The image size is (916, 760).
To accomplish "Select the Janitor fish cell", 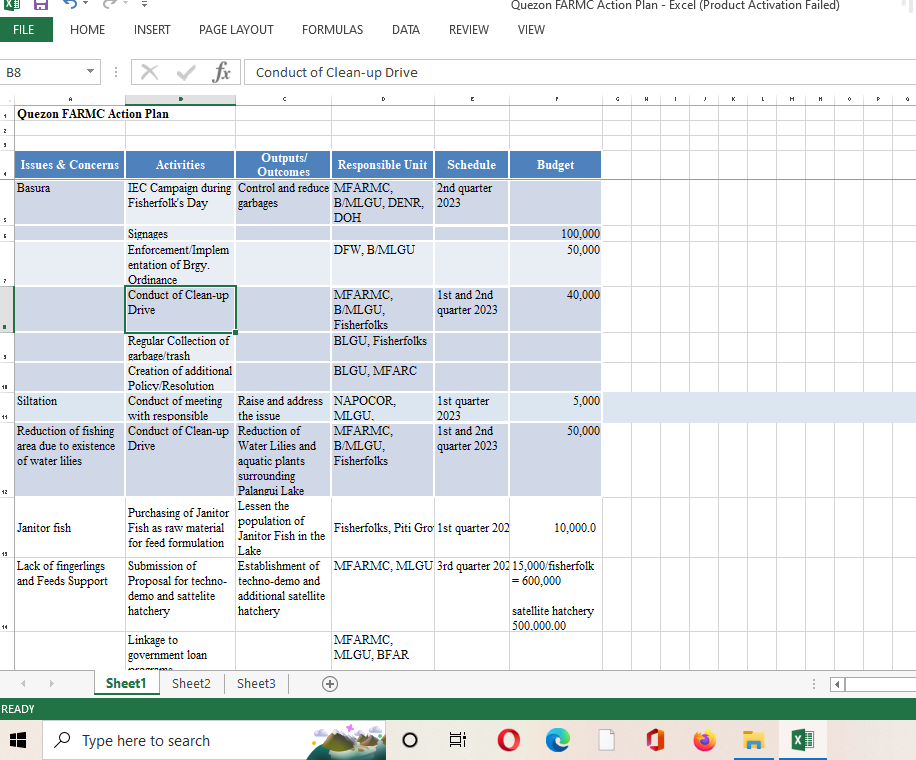I will coord(70,528).
